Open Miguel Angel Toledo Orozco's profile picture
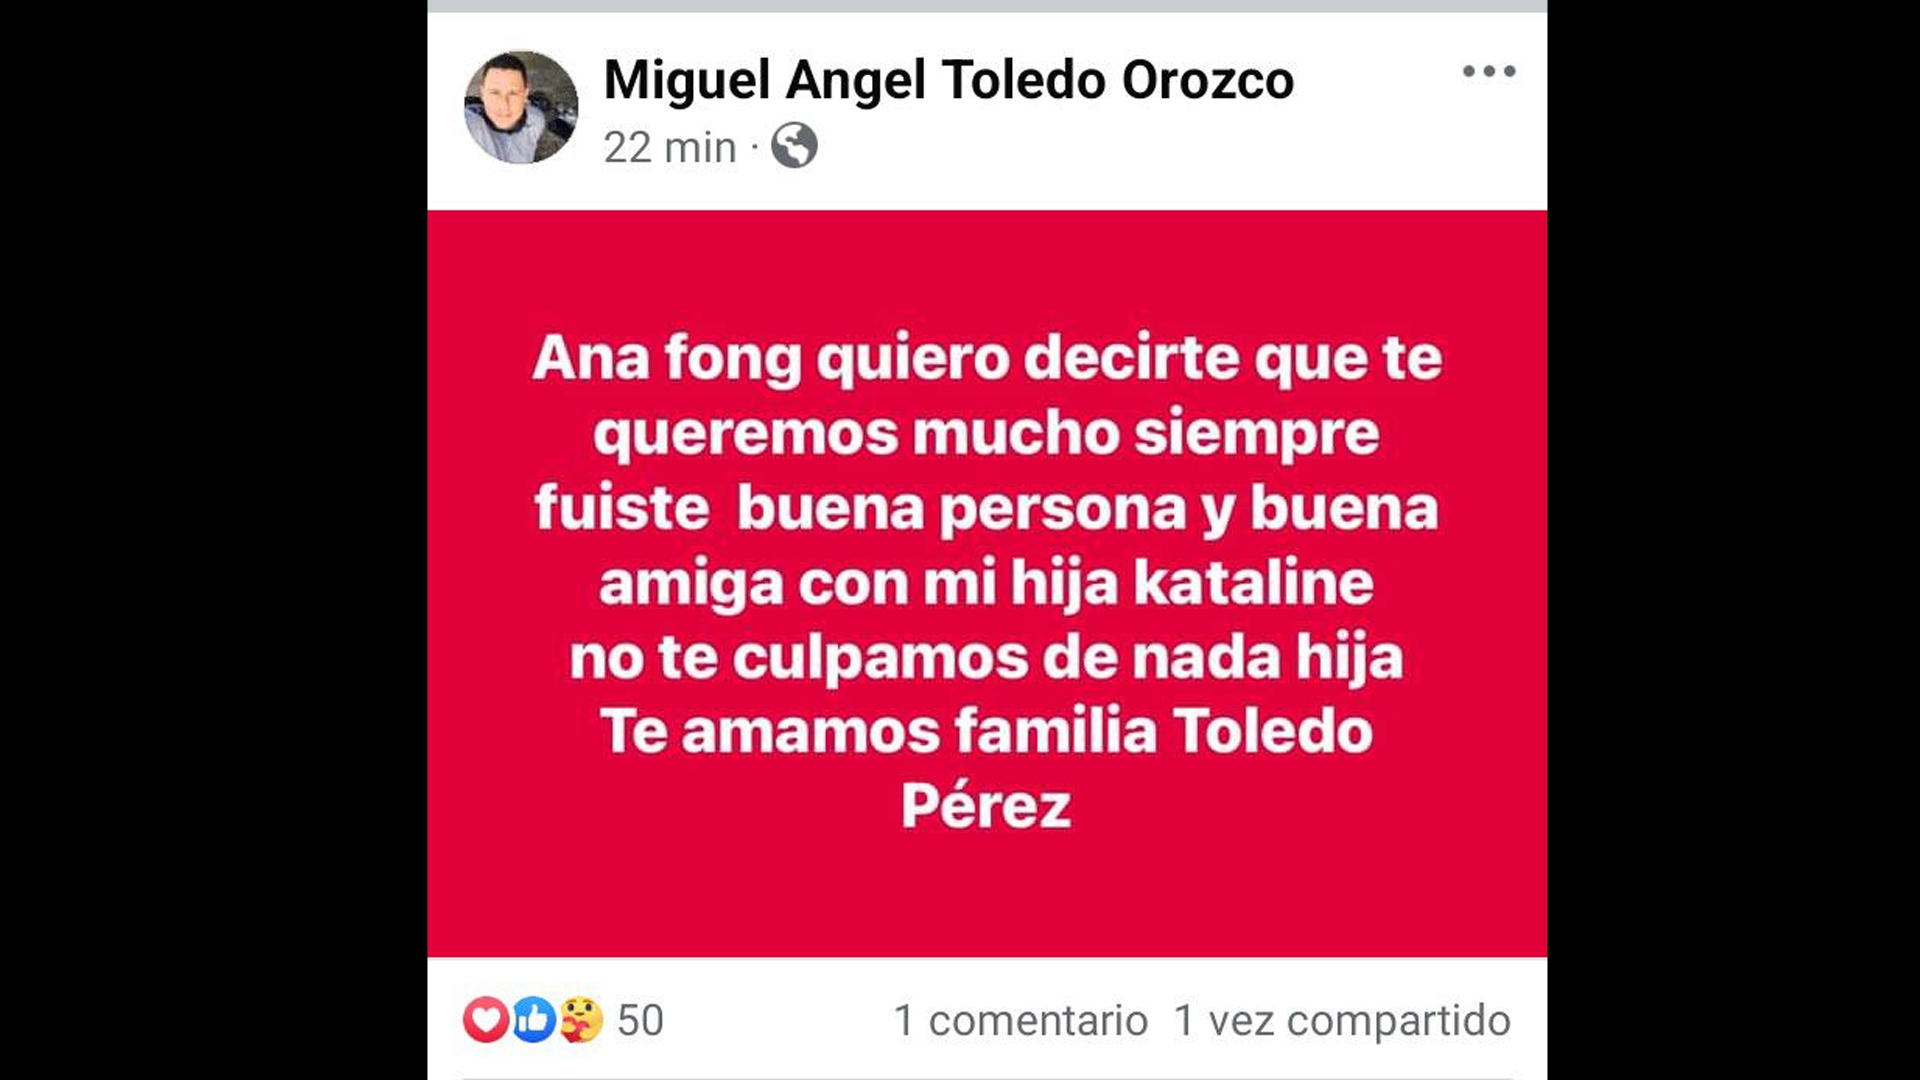The height and width of the screenshot is (1080, 1920). point(521,107)
